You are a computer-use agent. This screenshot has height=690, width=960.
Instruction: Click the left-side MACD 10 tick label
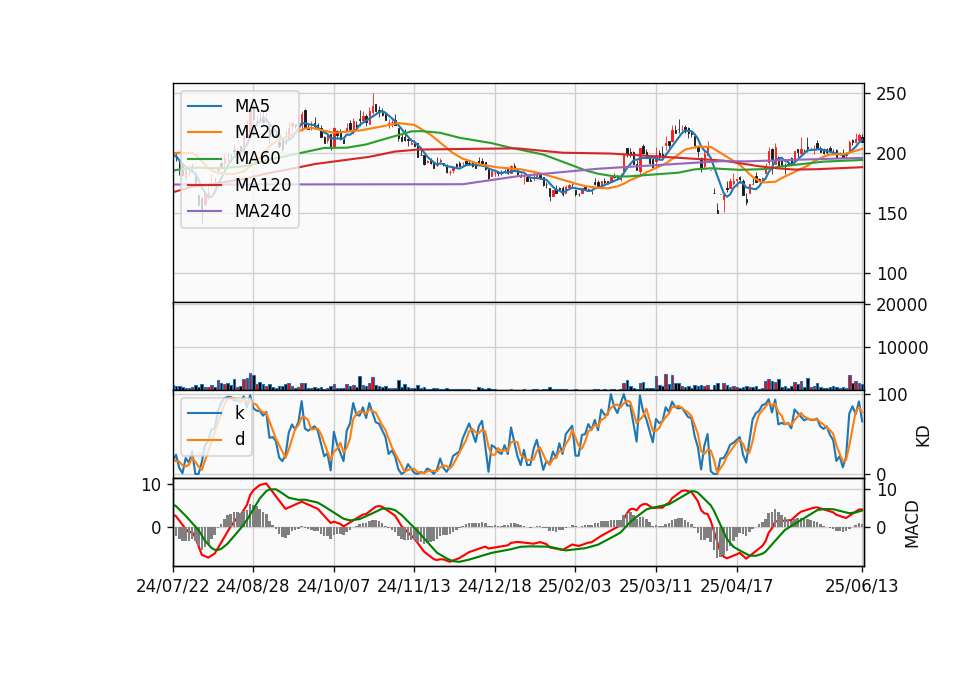click(151, 486)
